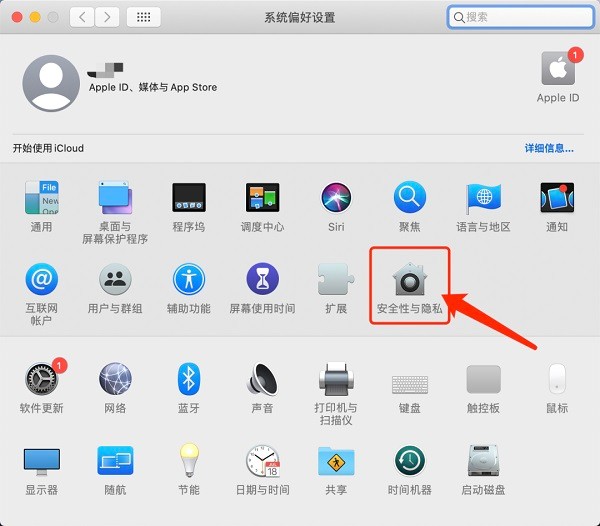Screen dimensions: 600x526
Task: Click the show all grid button
Action: pos(144,17)
